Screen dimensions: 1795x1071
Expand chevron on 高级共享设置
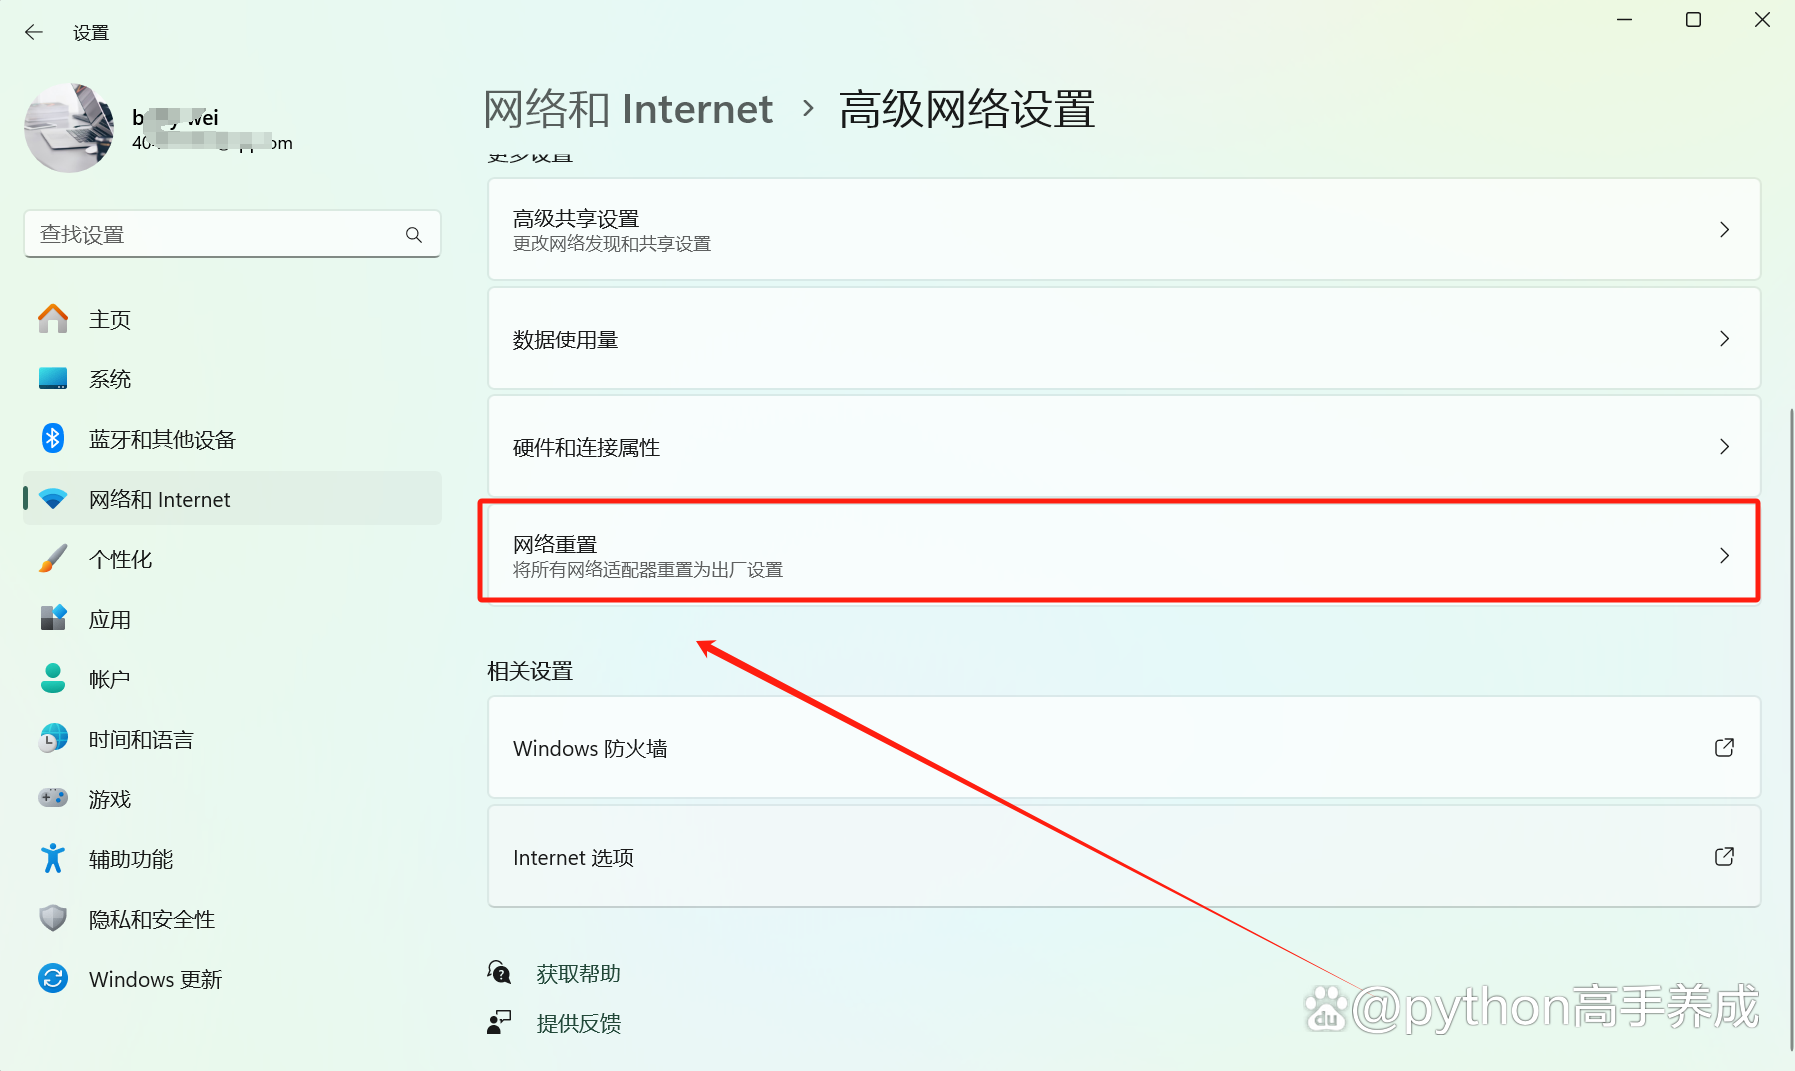(1724, 229)
